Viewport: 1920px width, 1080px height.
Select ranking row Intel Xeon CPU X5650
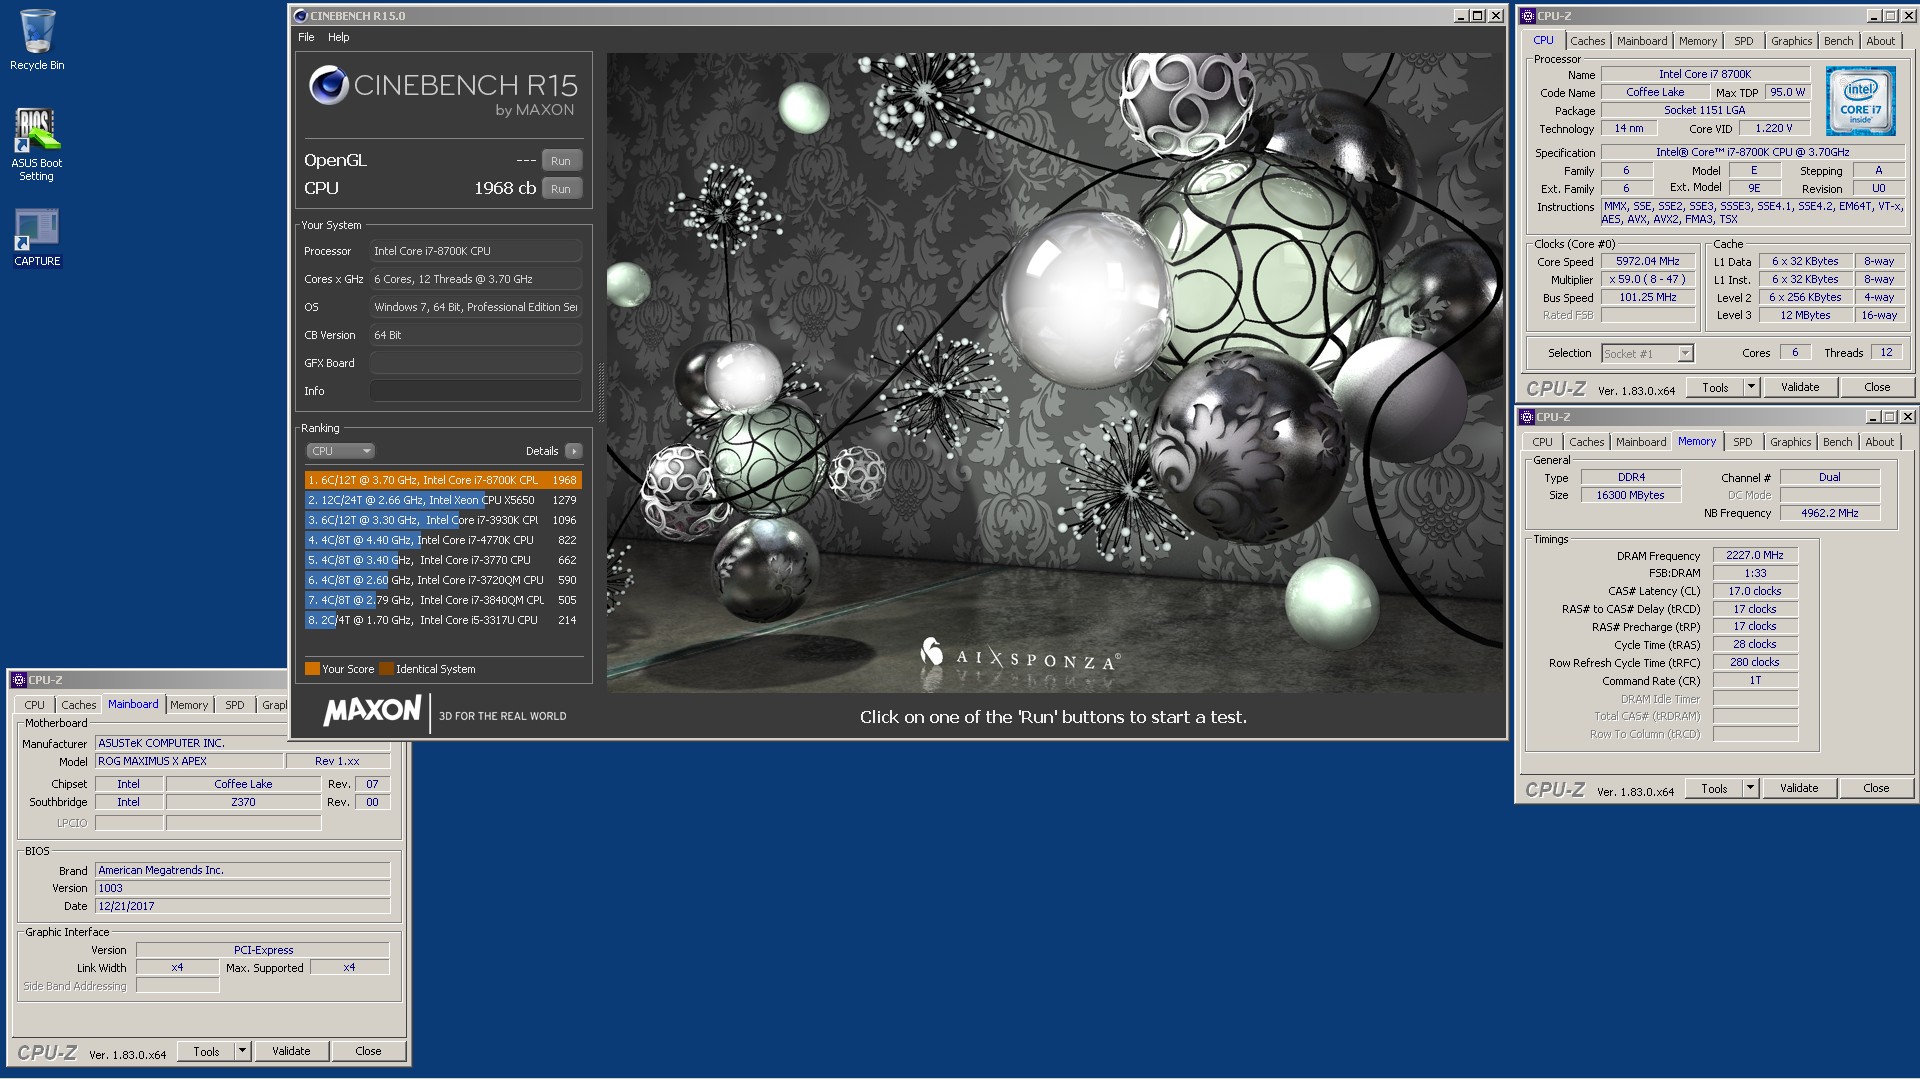point(443,500)
